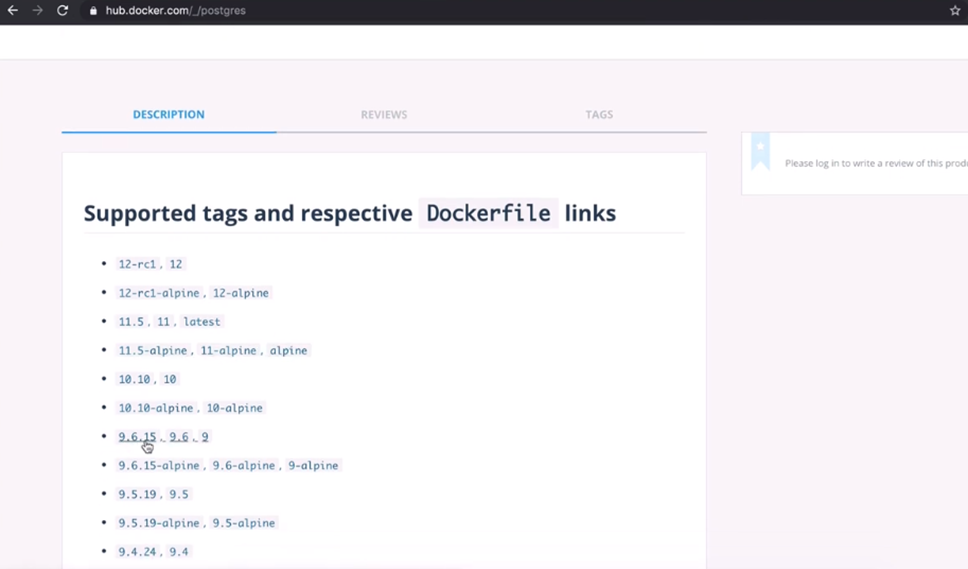Viewport: 968px width, 569px height.
Task: Open the 12-rc1-alpine tag link
Action: pyautogui.click(x=159, y=293)
